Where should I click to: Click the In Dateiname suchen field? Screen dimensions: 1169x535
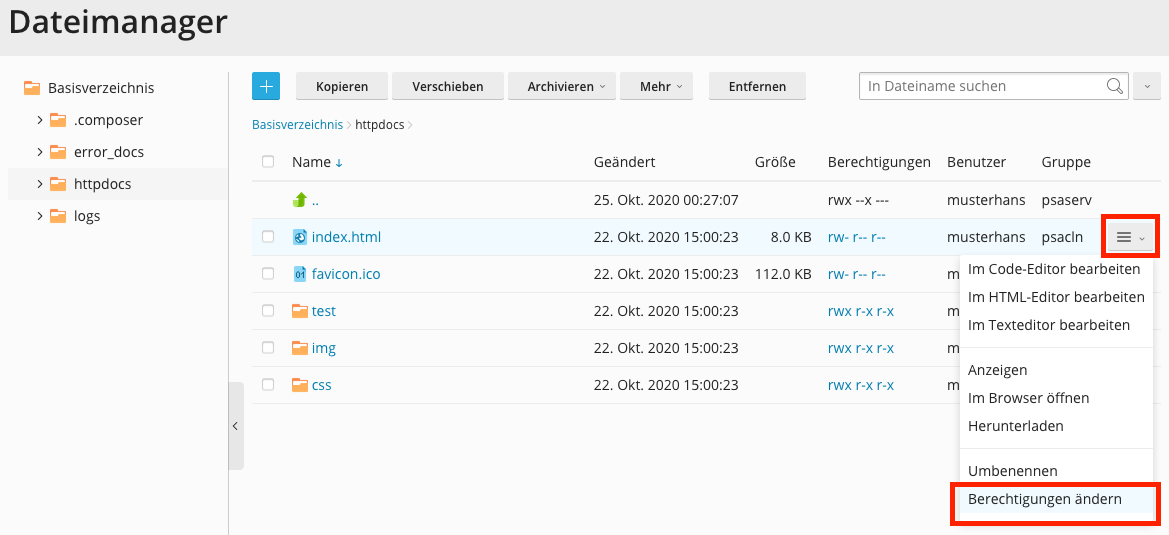(983, 86)
